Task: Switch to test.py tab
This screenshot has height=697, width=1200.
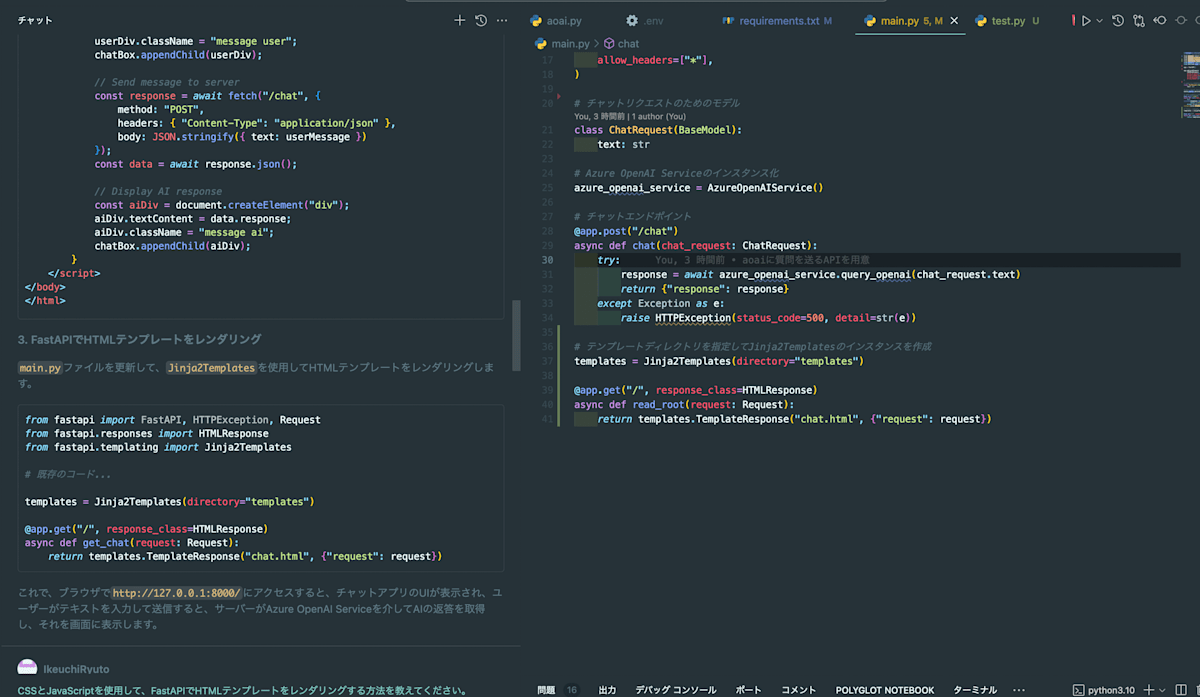Action: pyautogui.click(x=1007, y=20)
